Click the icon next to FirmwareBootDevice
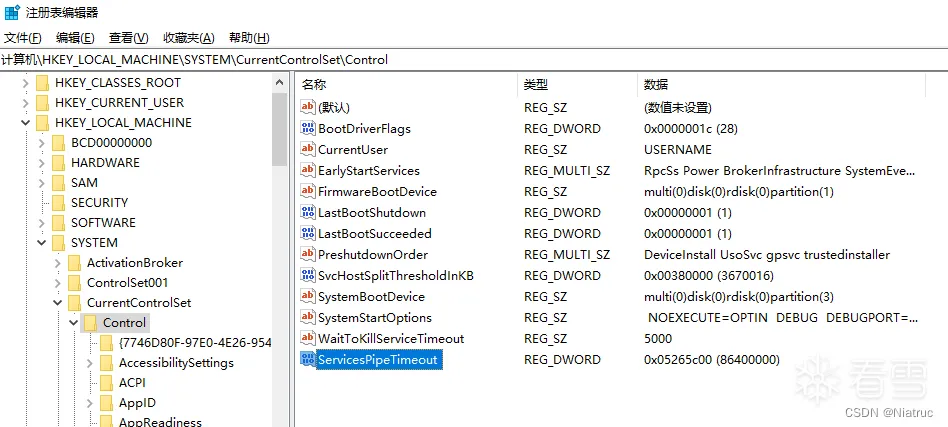This screenshot has height=427, width=948. tap(308, 192)
